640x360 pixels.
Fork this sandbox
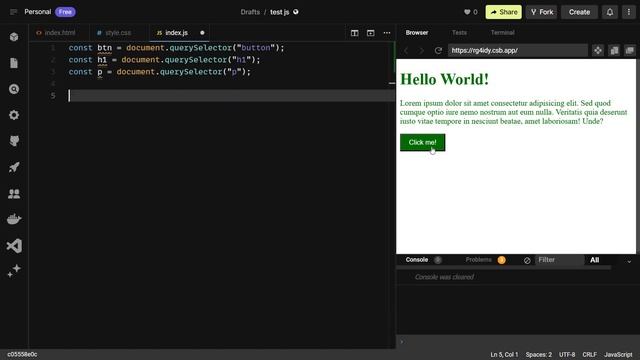[542, 12]
